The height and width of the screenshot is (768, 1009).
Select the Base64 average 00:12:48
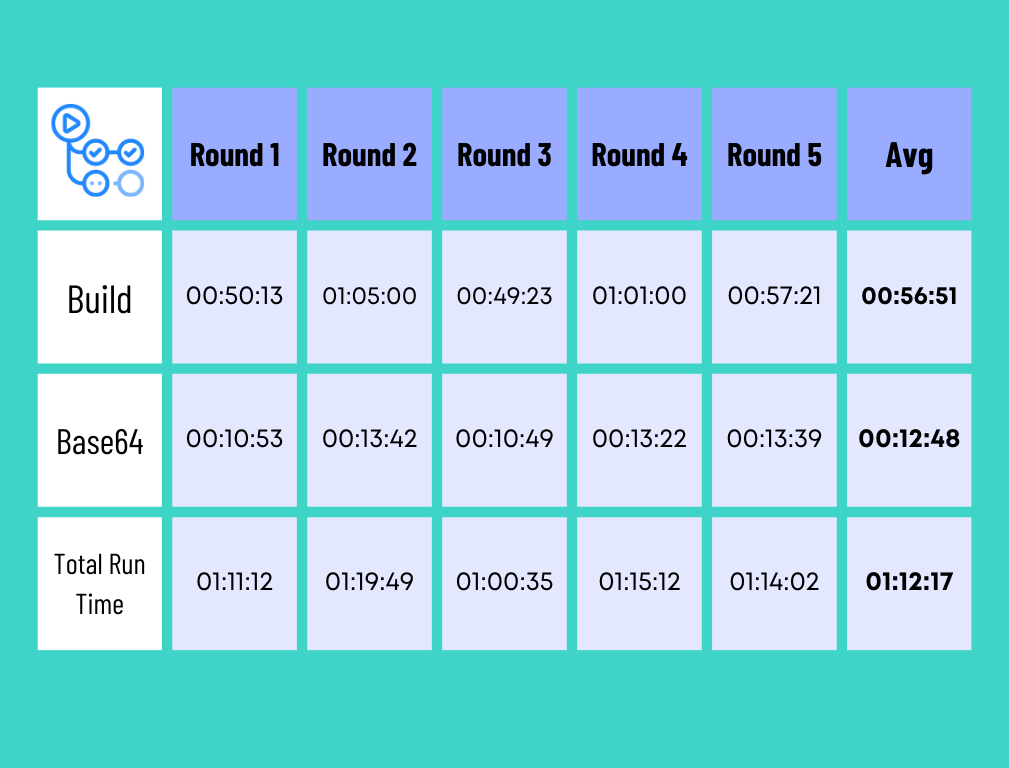point(909,439)
